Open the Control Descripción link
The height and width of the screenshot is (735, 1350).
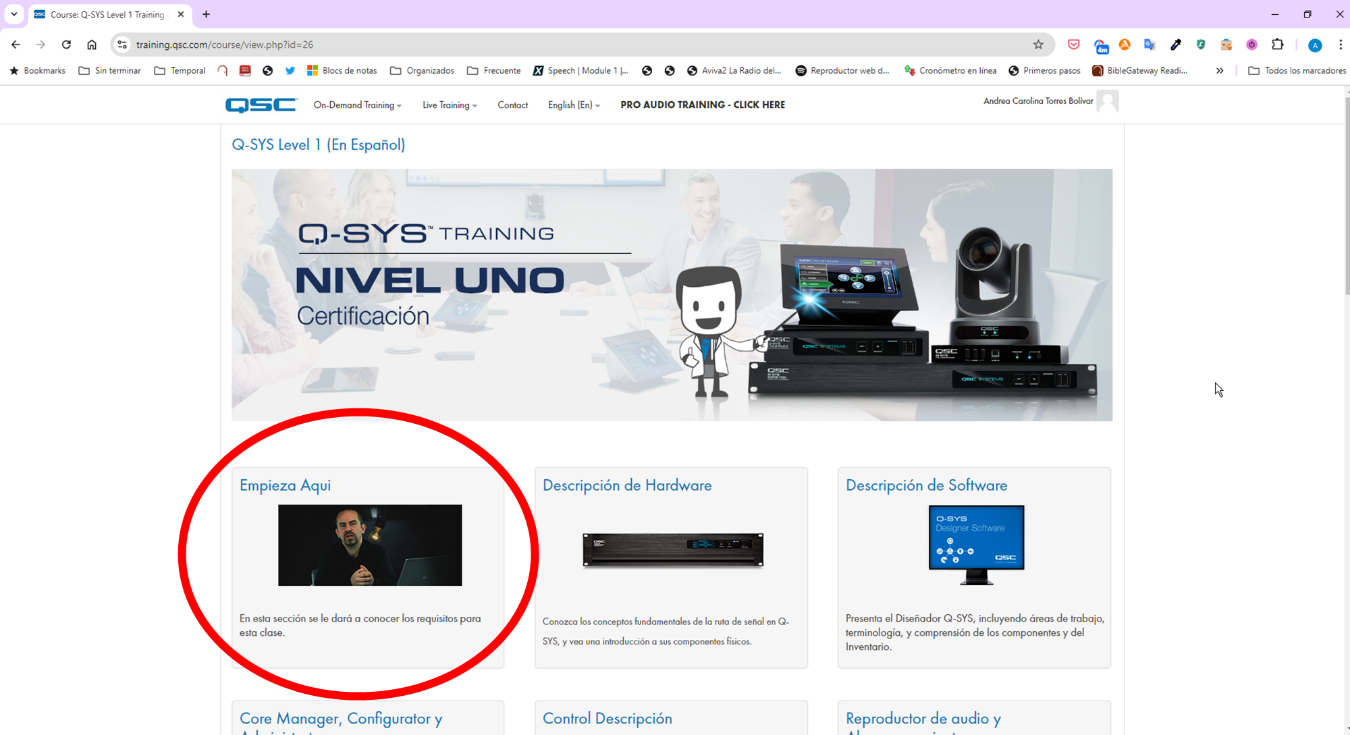(607, 718)
